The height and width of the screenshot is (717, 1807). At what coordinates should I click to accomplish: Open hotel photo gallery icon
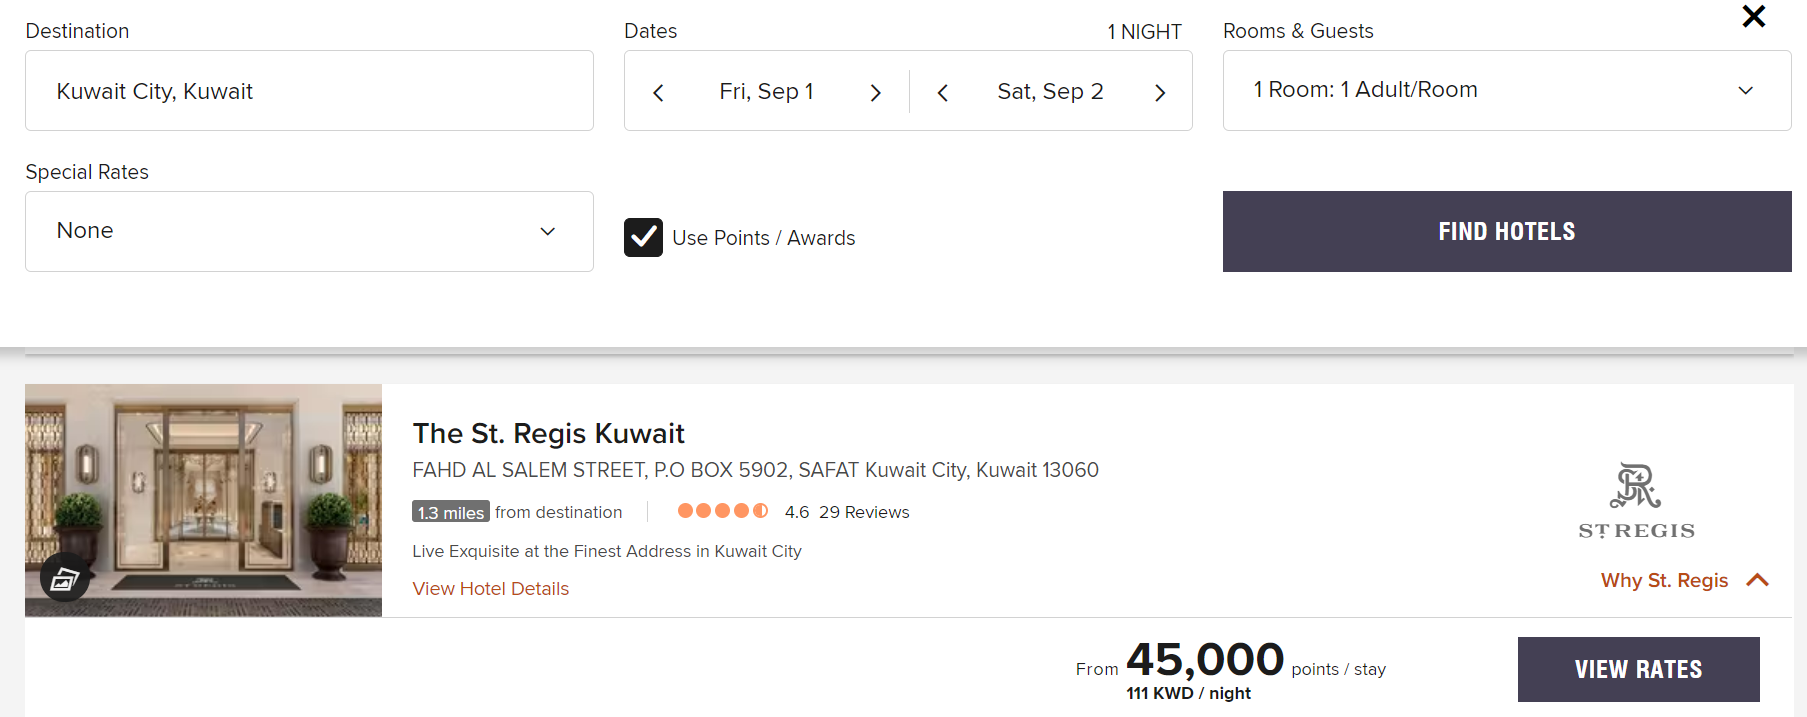point(65,578)
